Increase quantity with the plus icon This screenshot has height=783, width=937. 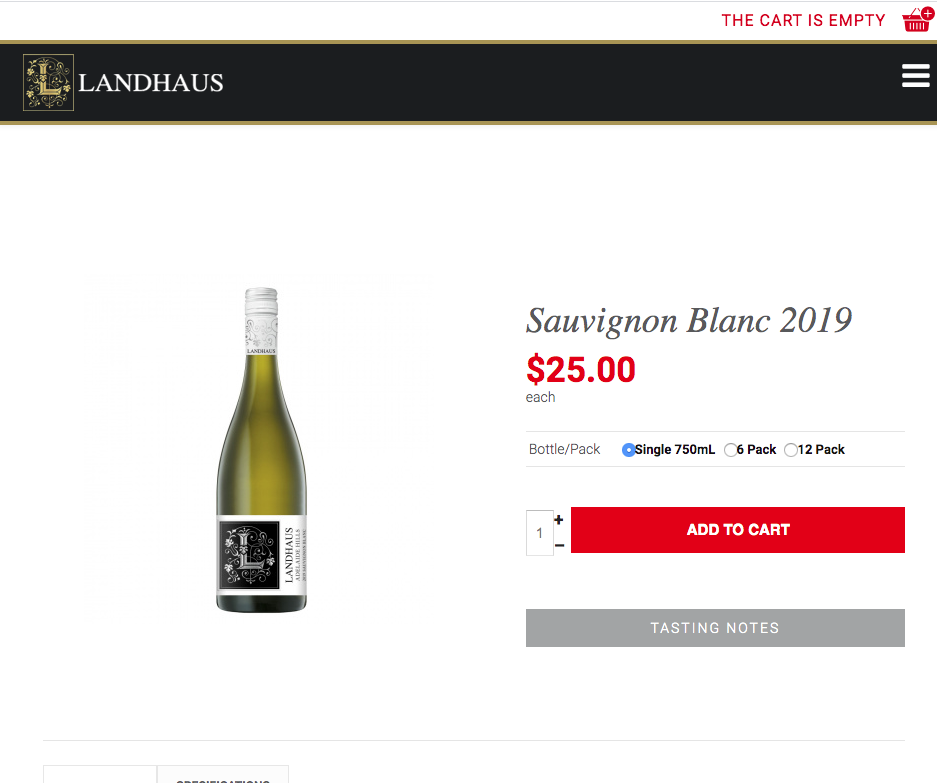click(559, 519)
